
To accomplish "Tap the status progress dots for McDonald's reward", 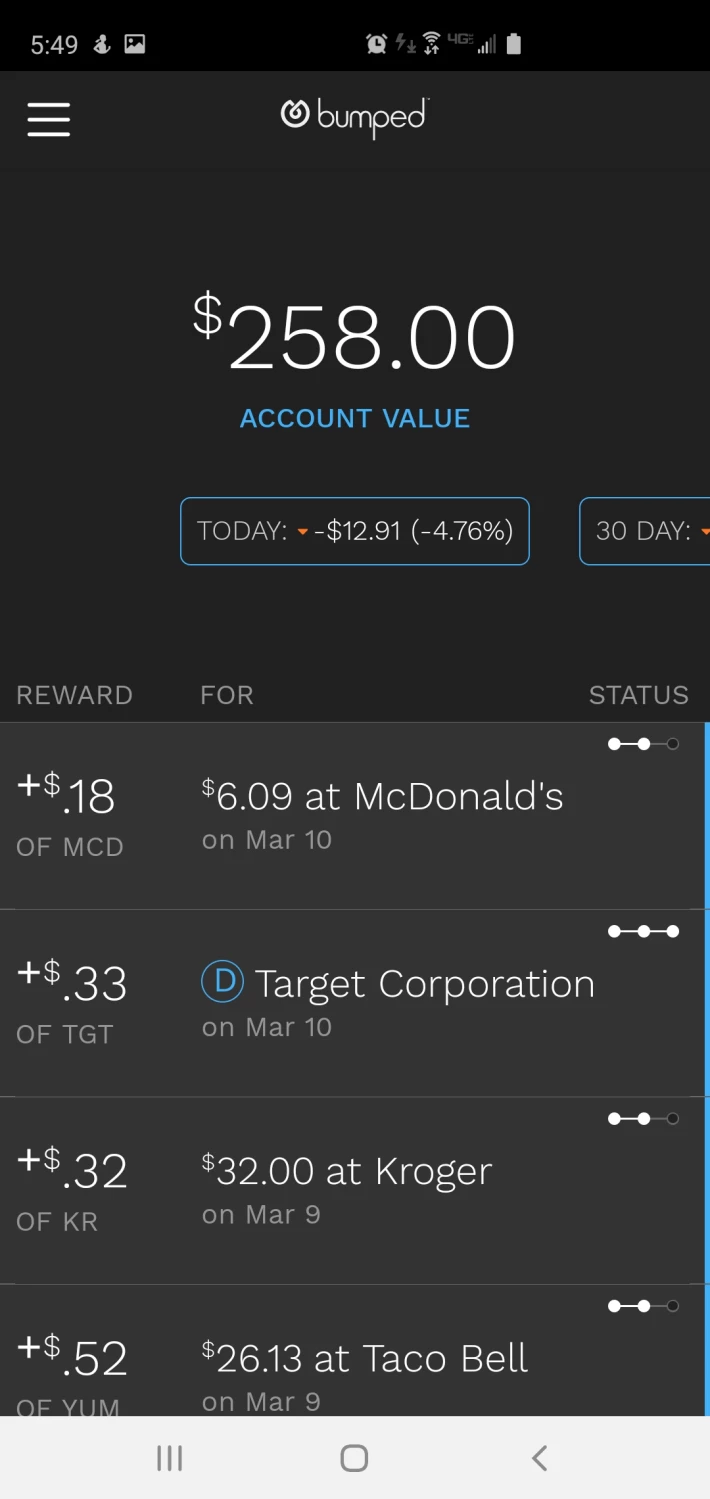I will tap(643, 744).
